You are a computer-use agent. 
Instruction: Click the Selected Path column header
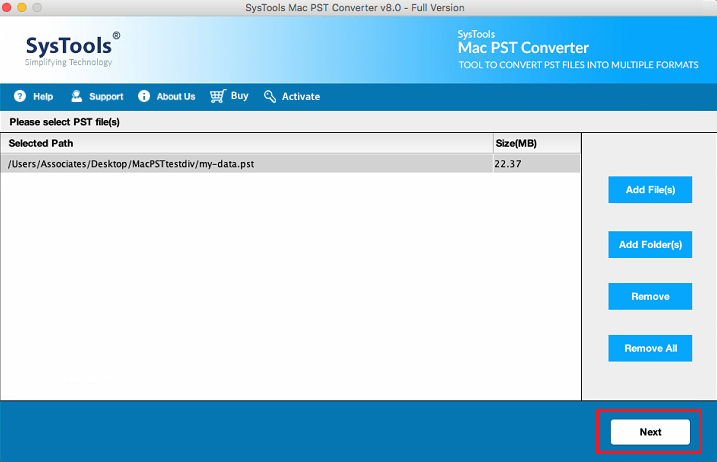pyautogui.click(x=247, y=143)
